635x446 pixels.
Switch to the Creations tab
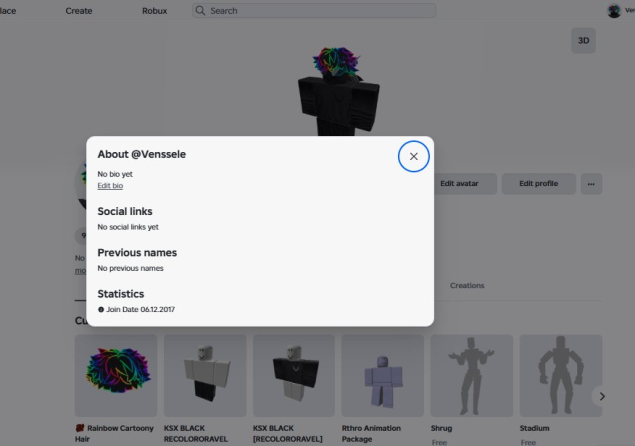point(467,286)
